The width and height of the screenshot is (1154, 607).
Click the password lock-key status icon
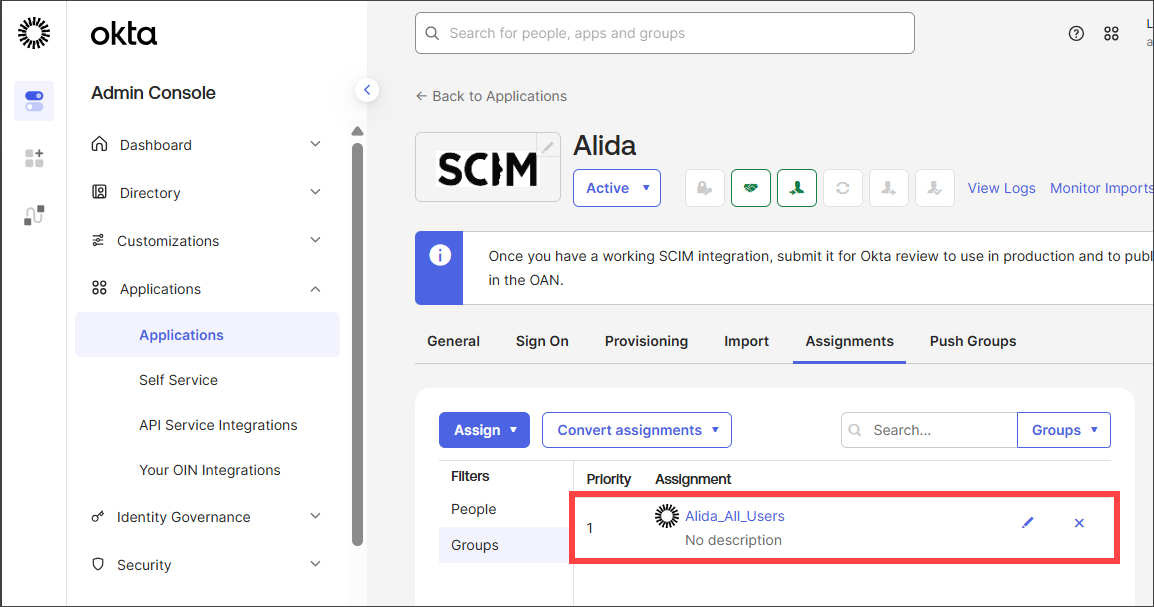[x=704, y=188]
